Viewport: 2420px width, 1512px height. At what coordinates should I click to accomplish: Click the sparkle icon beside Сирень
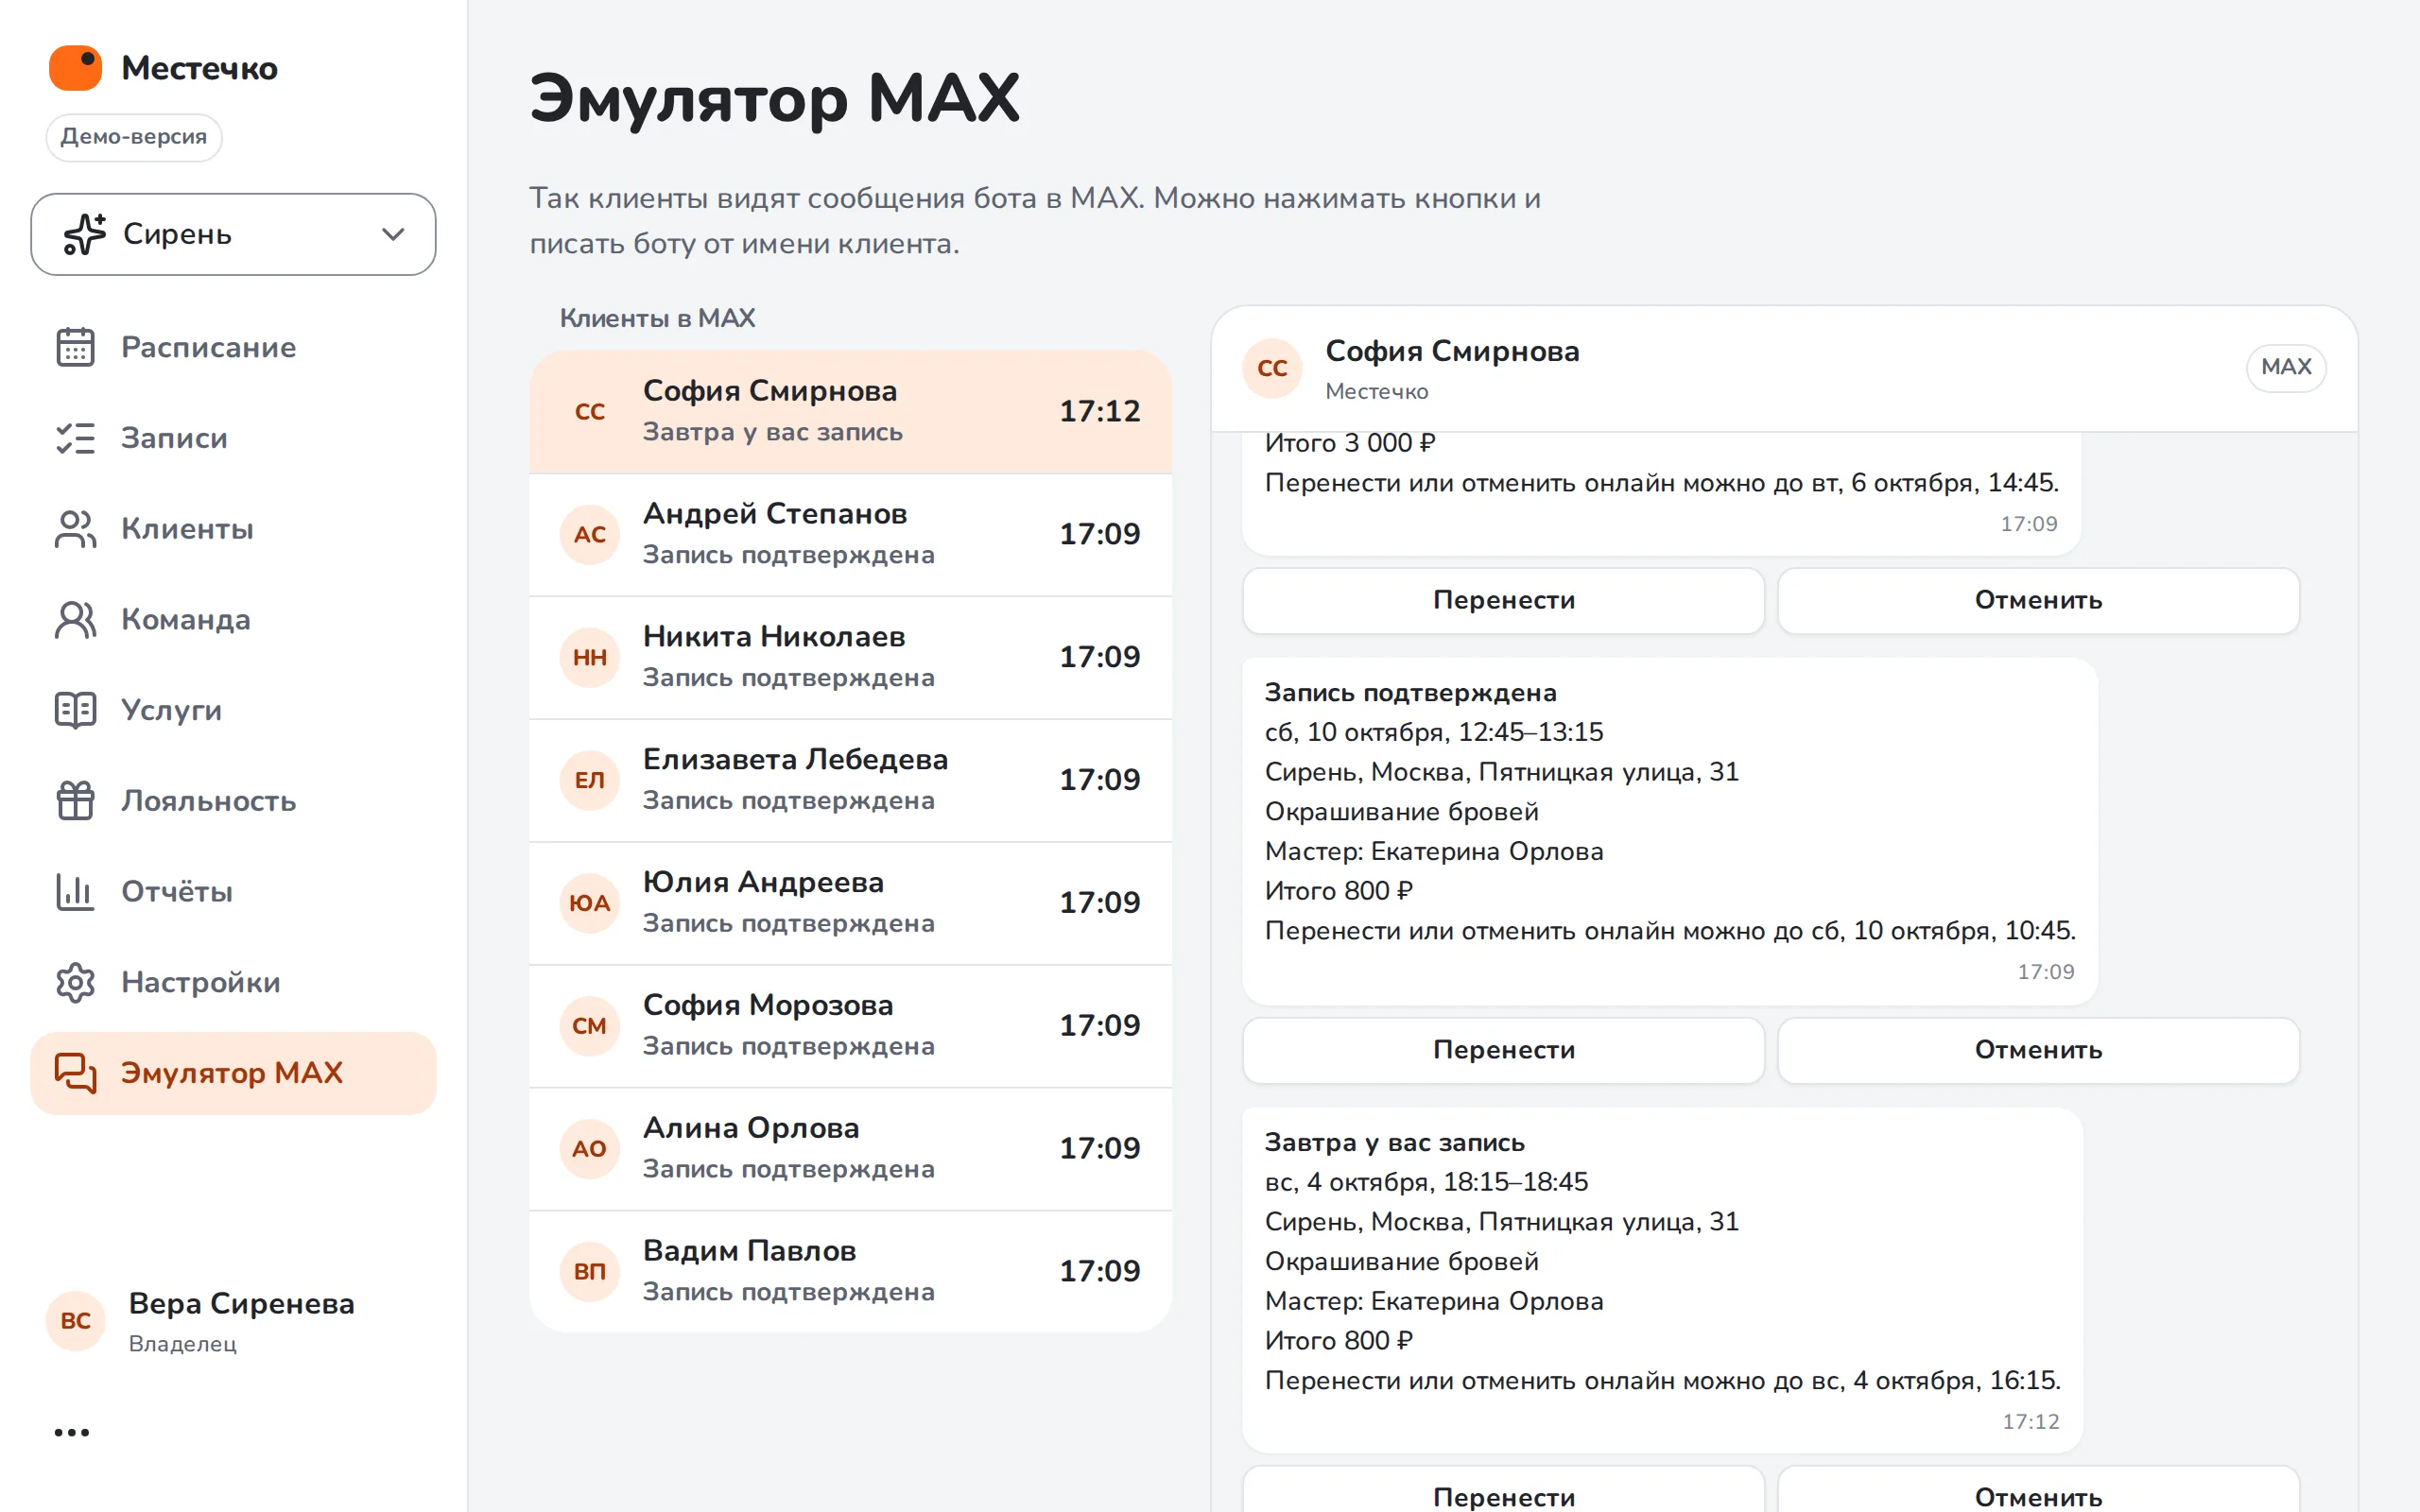tap(84, 234)
